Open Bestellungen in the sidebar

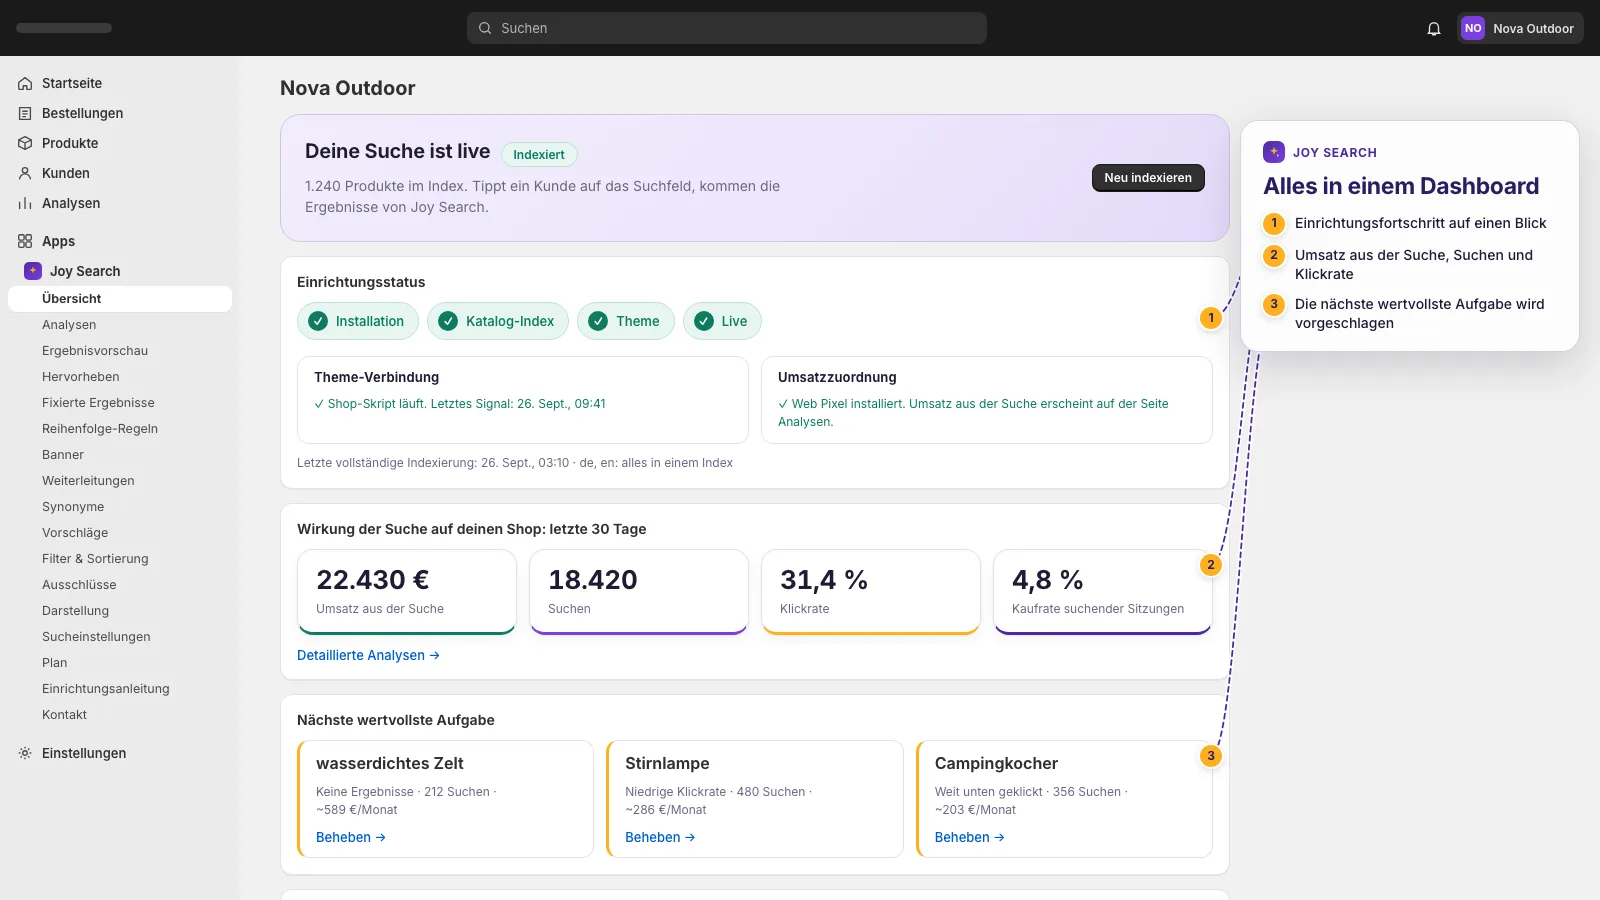click(x=120, y=113)
